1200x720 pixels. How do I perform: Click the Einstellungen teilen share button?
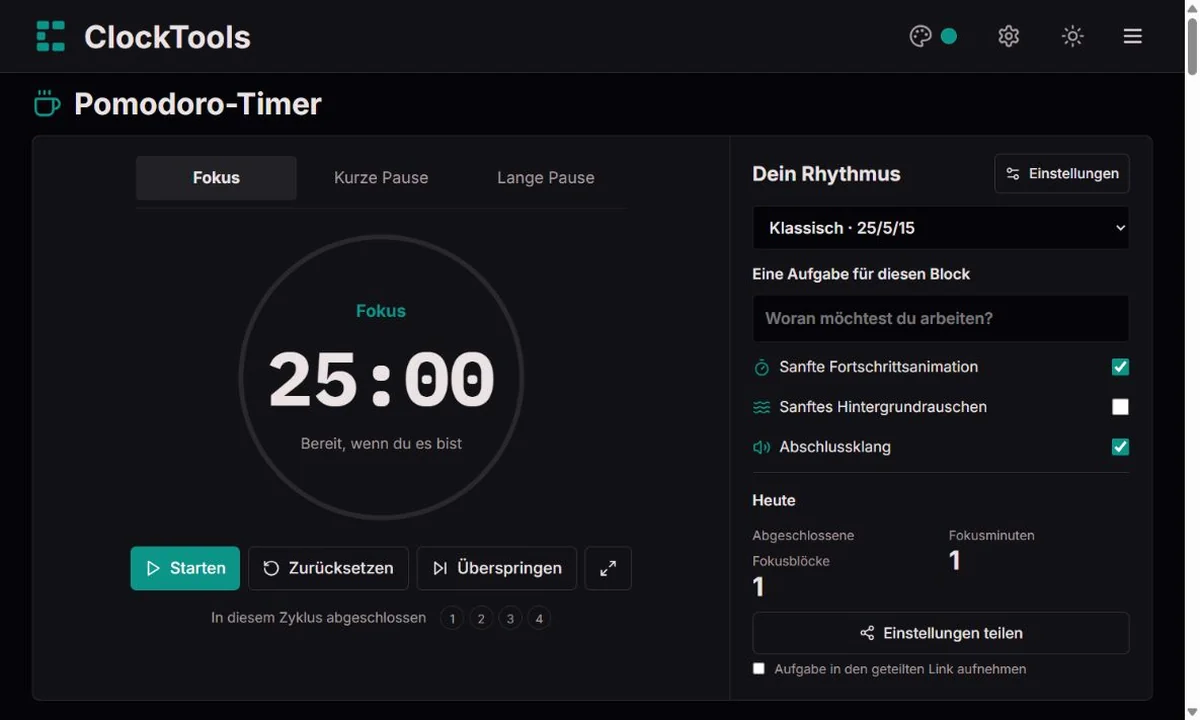(941, 633)
